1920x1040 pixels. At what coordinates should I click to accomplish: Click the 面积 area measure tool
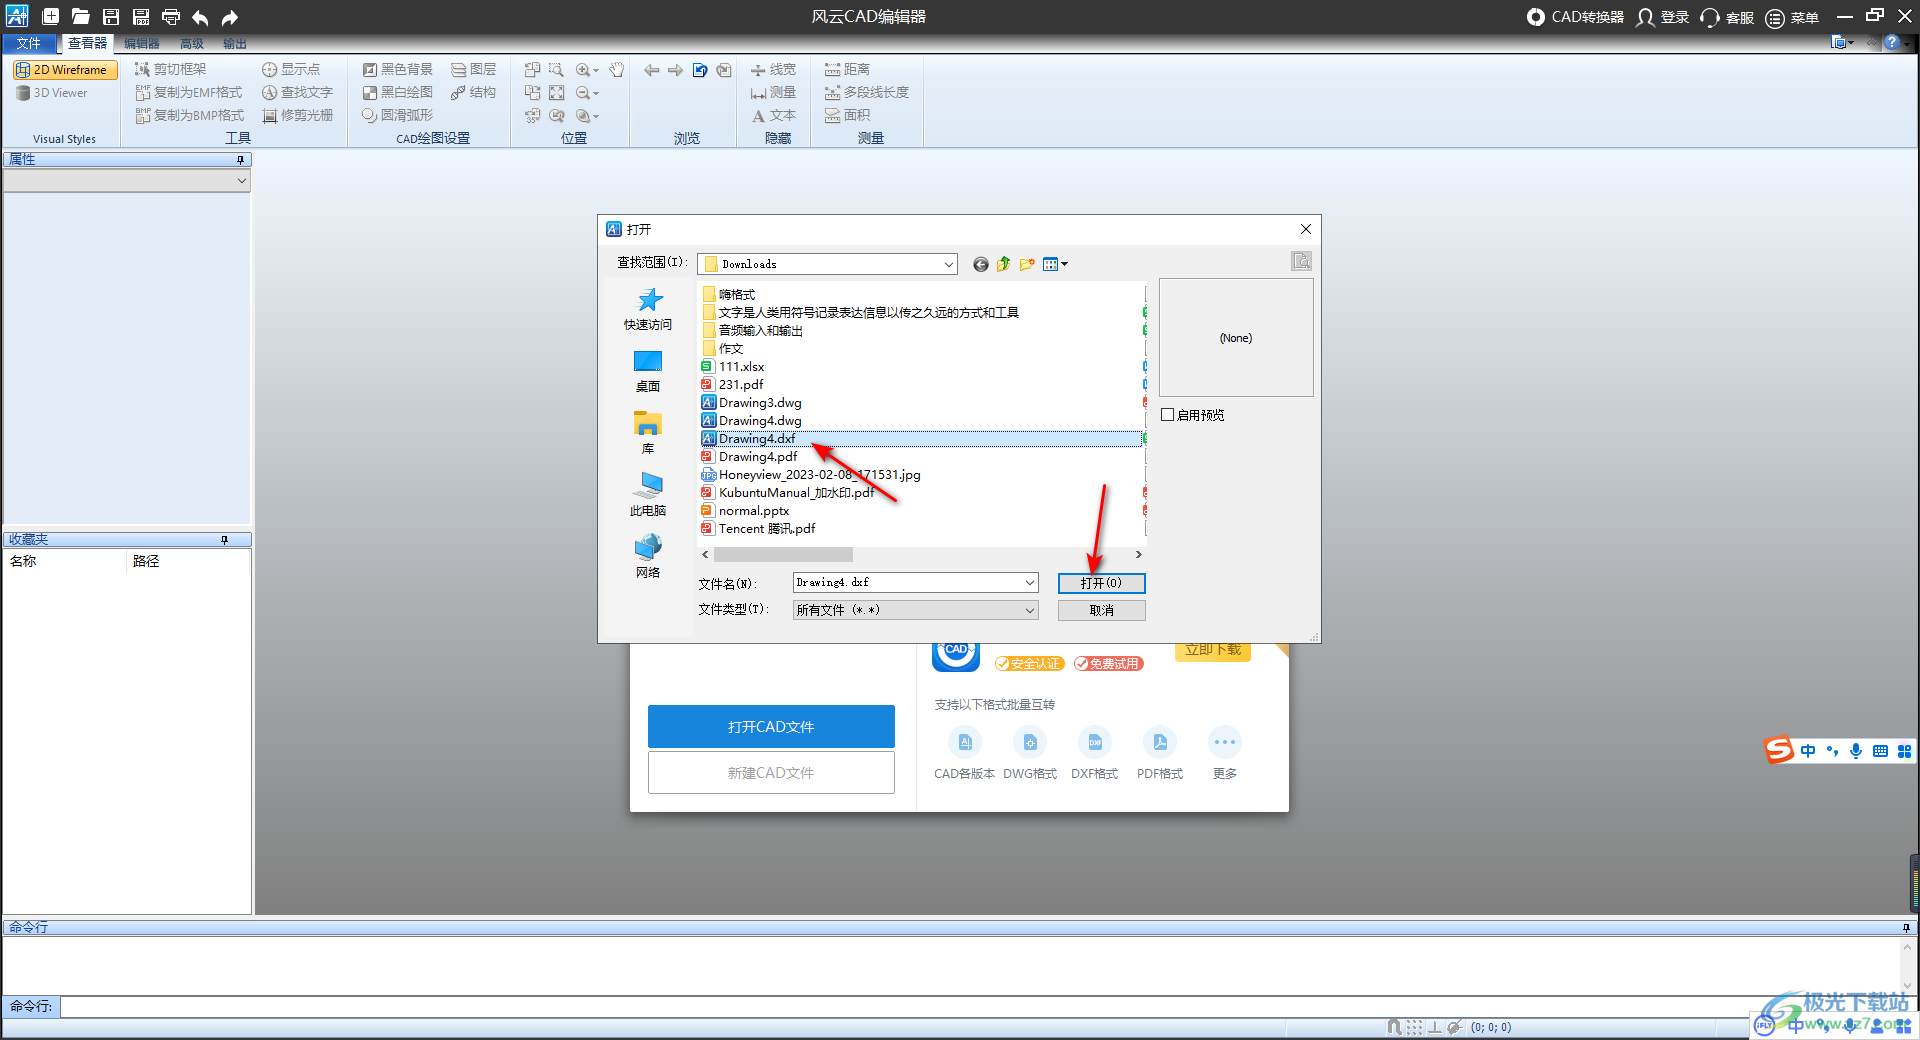(x=847, y=115)
